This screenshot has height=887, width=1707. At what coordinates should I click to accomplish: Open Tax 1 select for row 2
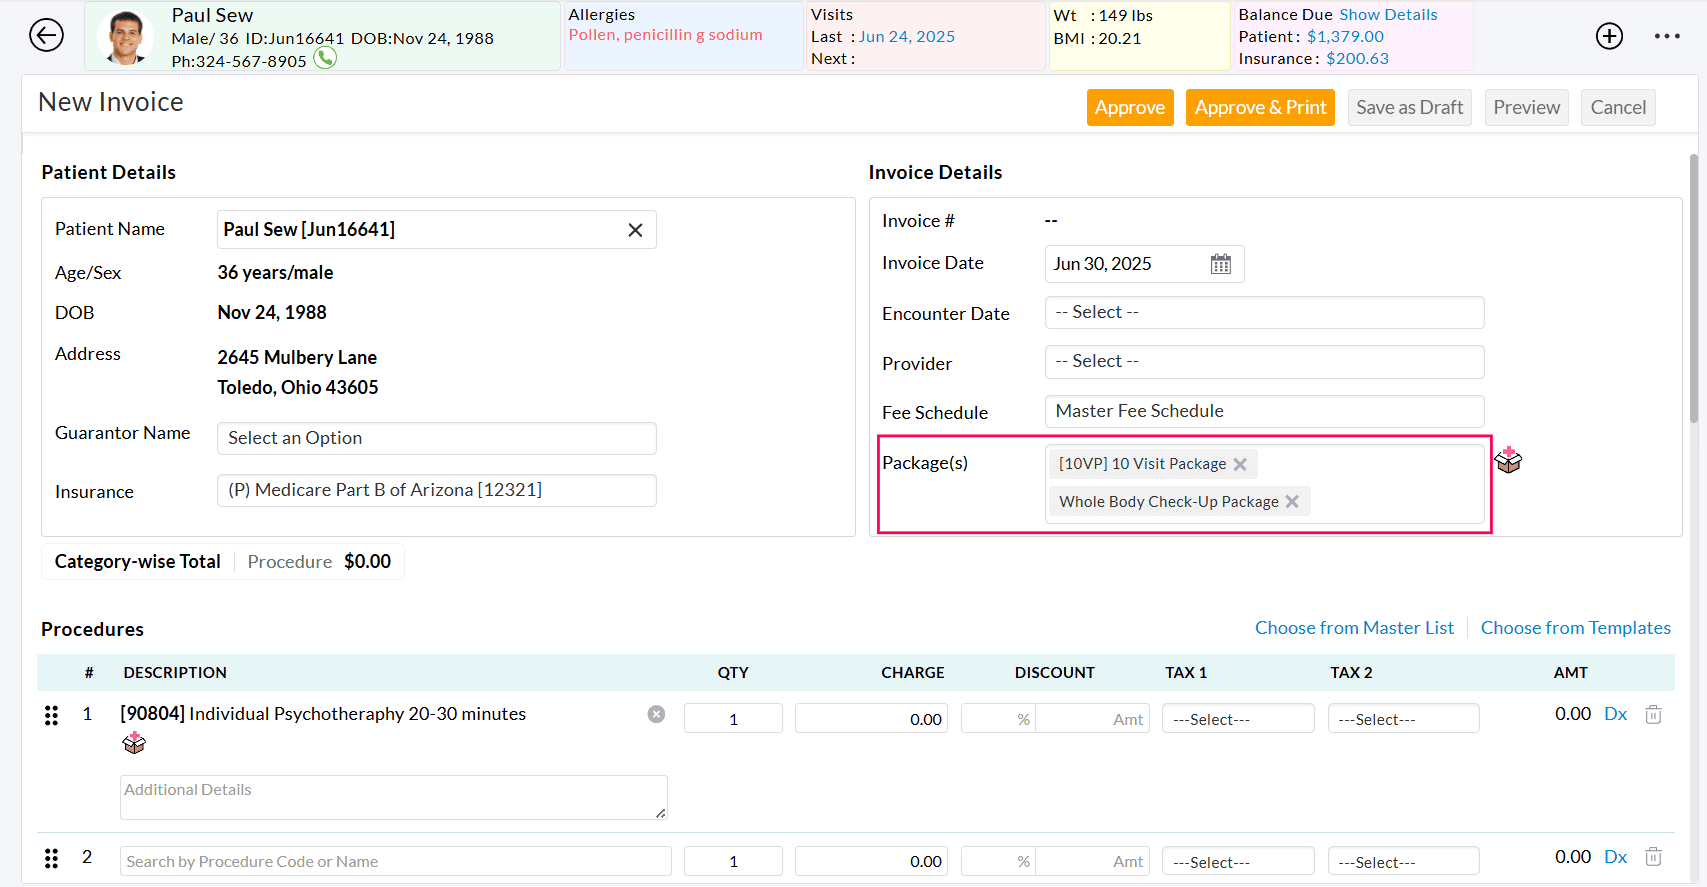pos(1238,862)
